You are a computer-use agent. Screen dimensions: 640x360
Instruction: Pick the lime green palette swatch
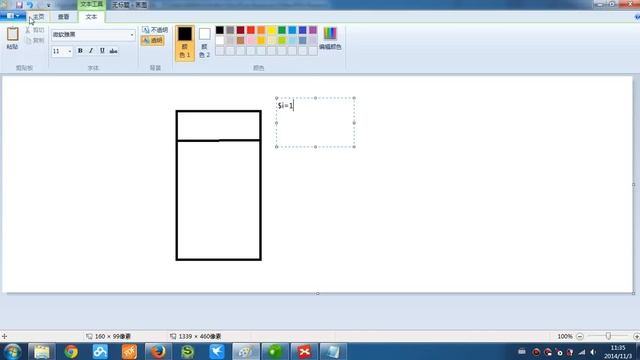(x=282, y=40)
